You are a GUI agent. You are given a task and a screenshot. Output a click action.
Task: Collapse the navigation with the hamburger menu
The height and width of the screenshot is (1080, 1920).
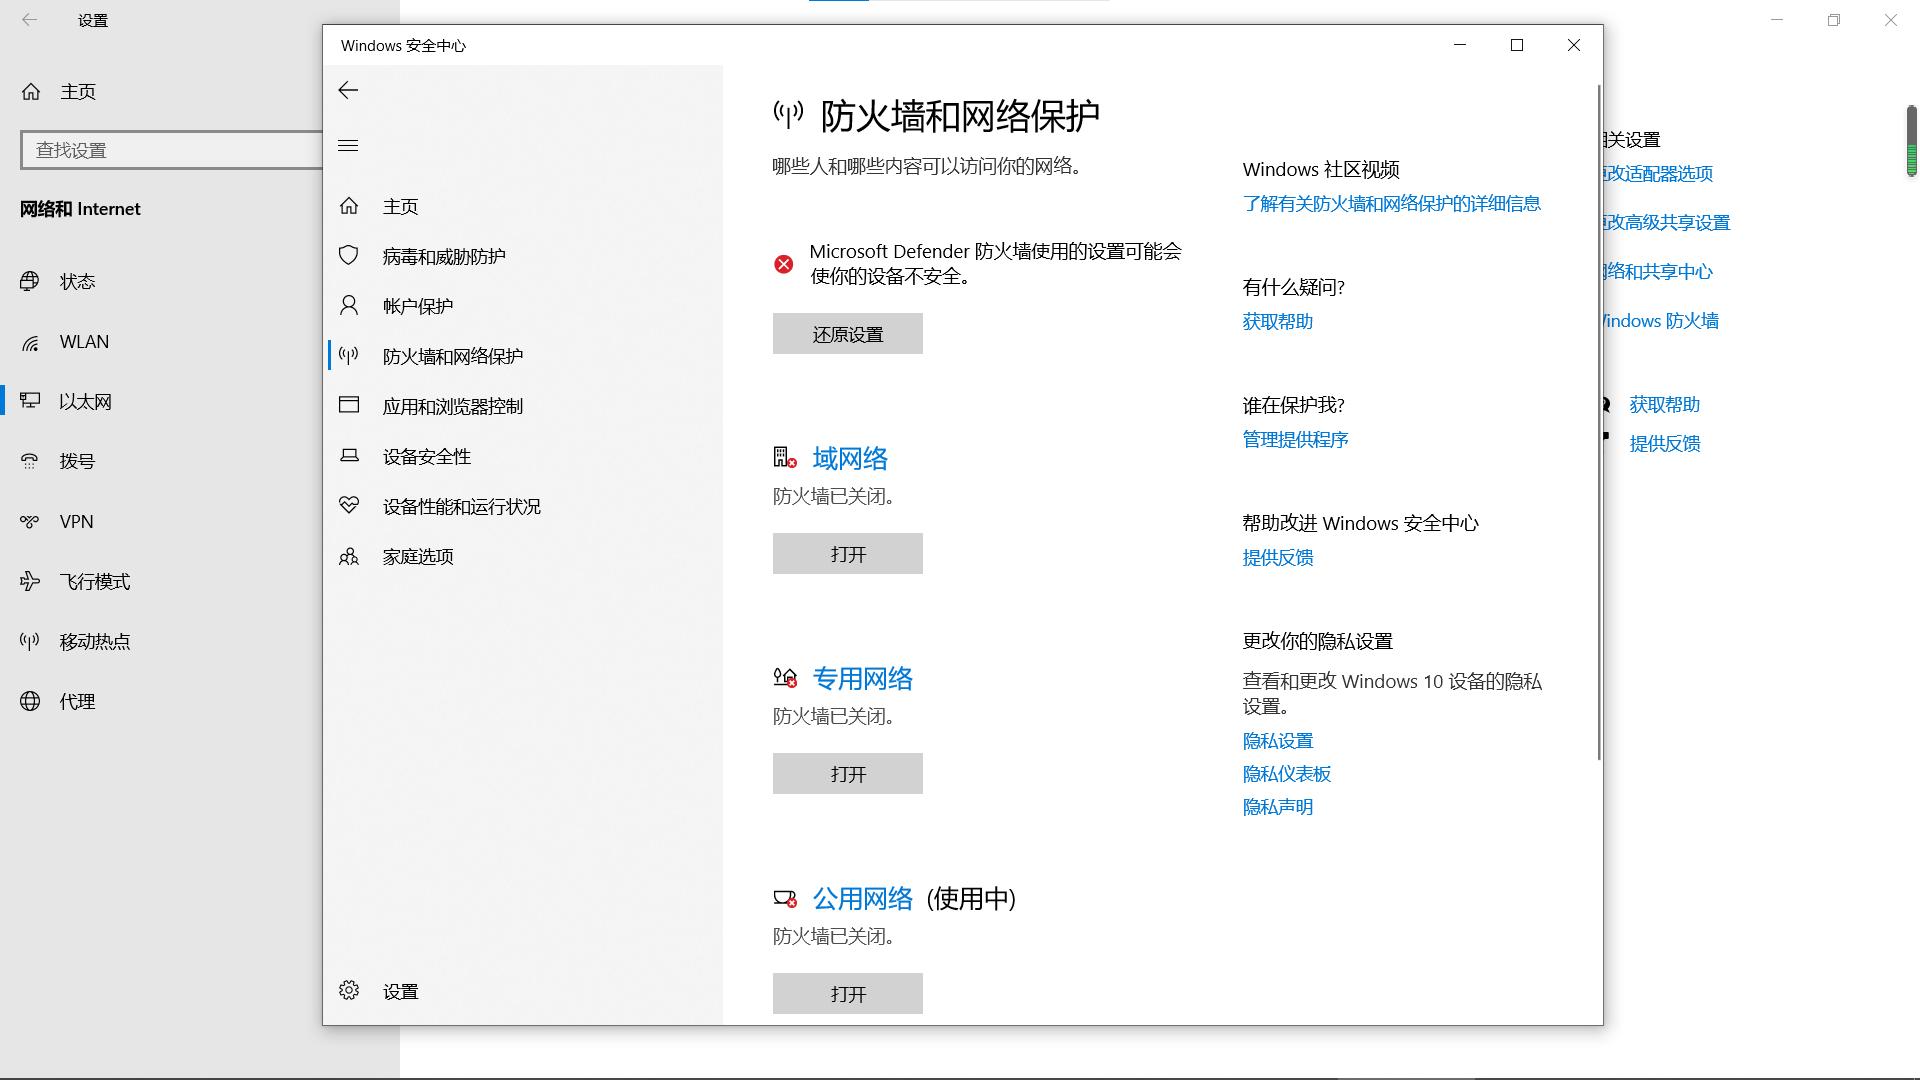pos(348,145)
